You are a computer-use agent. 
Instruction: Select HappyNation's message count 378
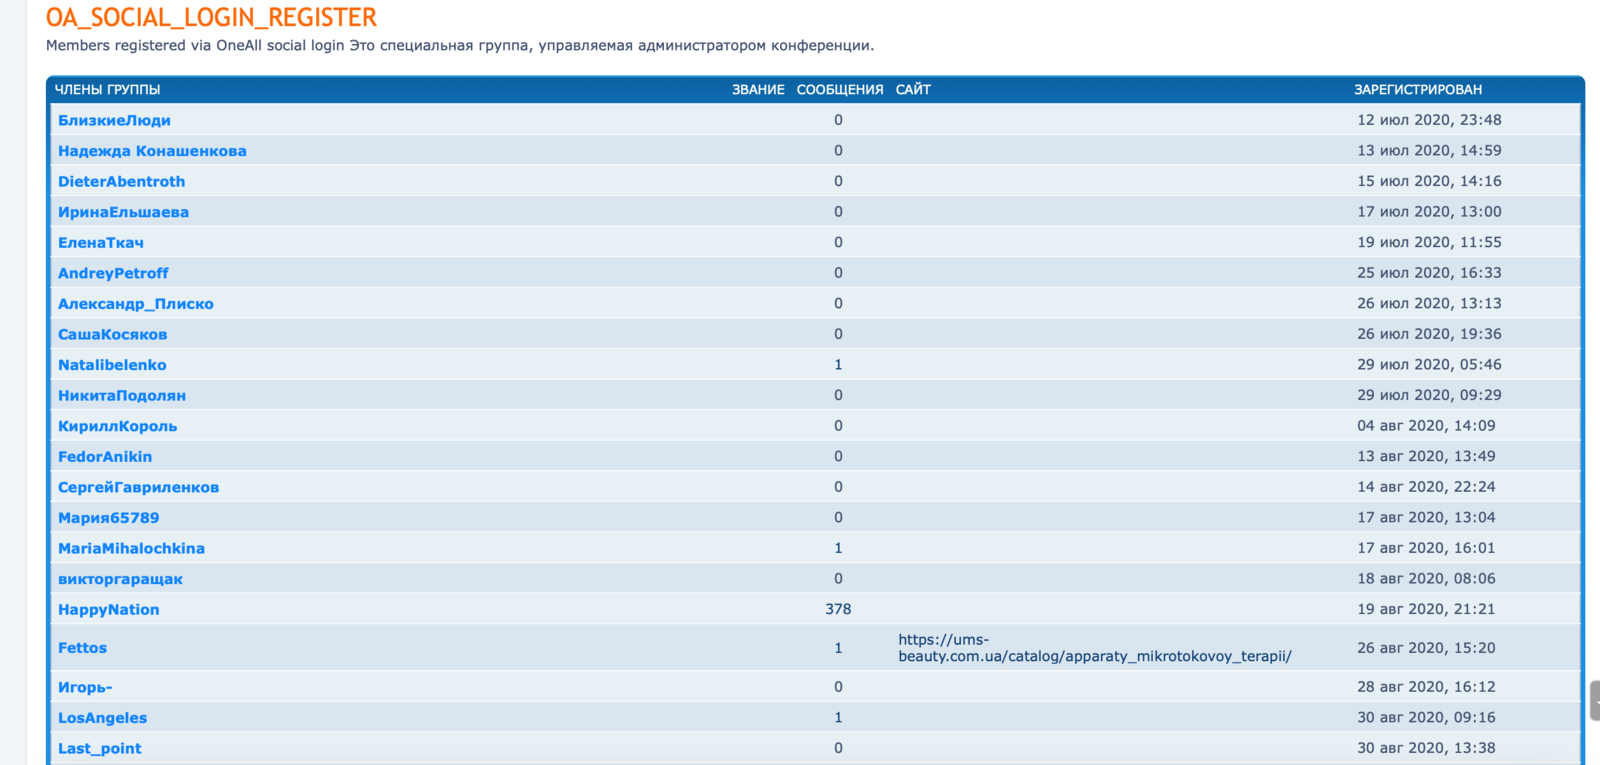click(x=838, y=609)
